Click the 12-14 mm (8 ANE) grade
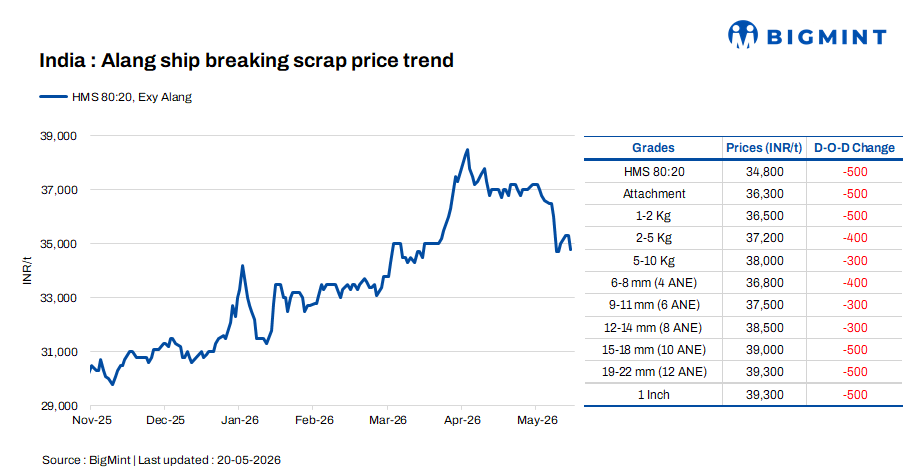Screen dimensions: 904x471 click(x=653, y=327)
